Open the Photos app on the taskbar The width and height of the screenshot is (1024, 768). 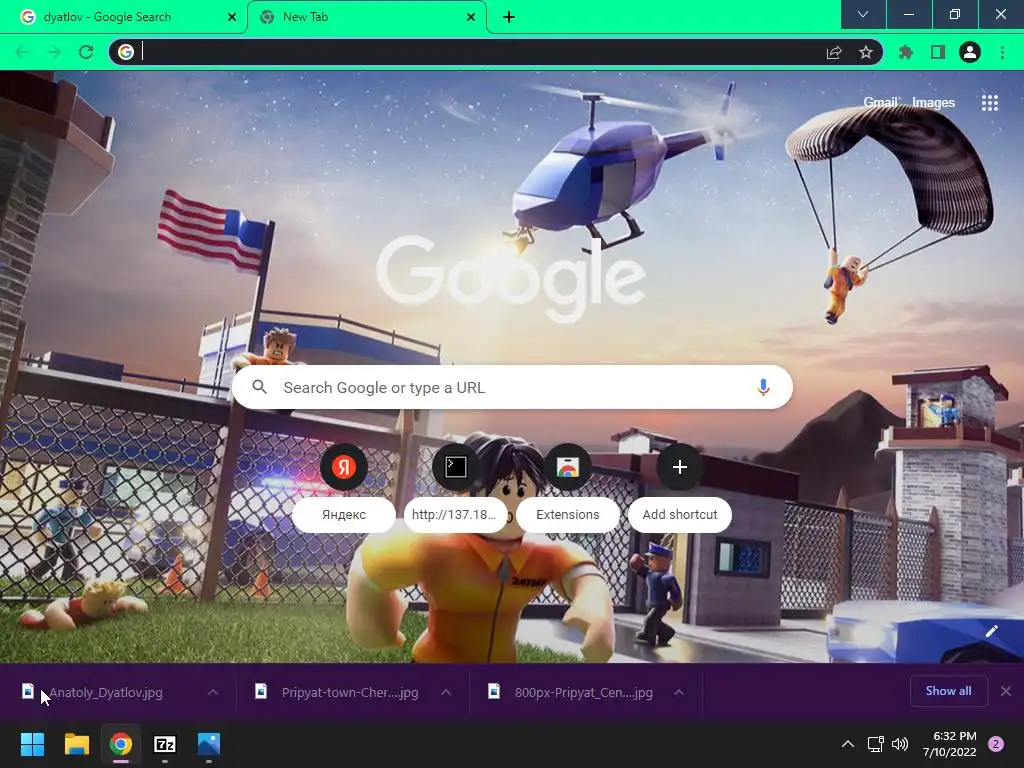pos(209,744)
